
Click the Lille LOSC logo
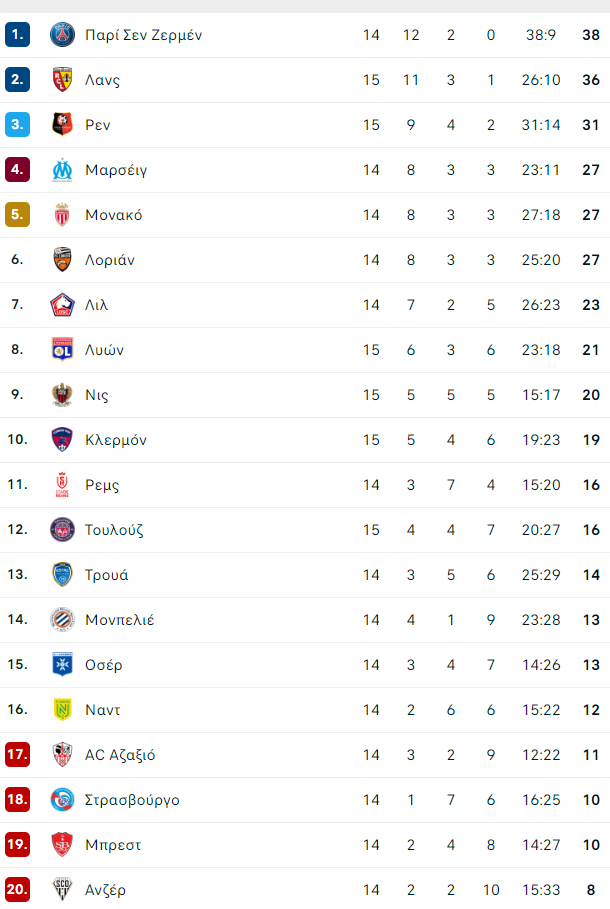62,305
